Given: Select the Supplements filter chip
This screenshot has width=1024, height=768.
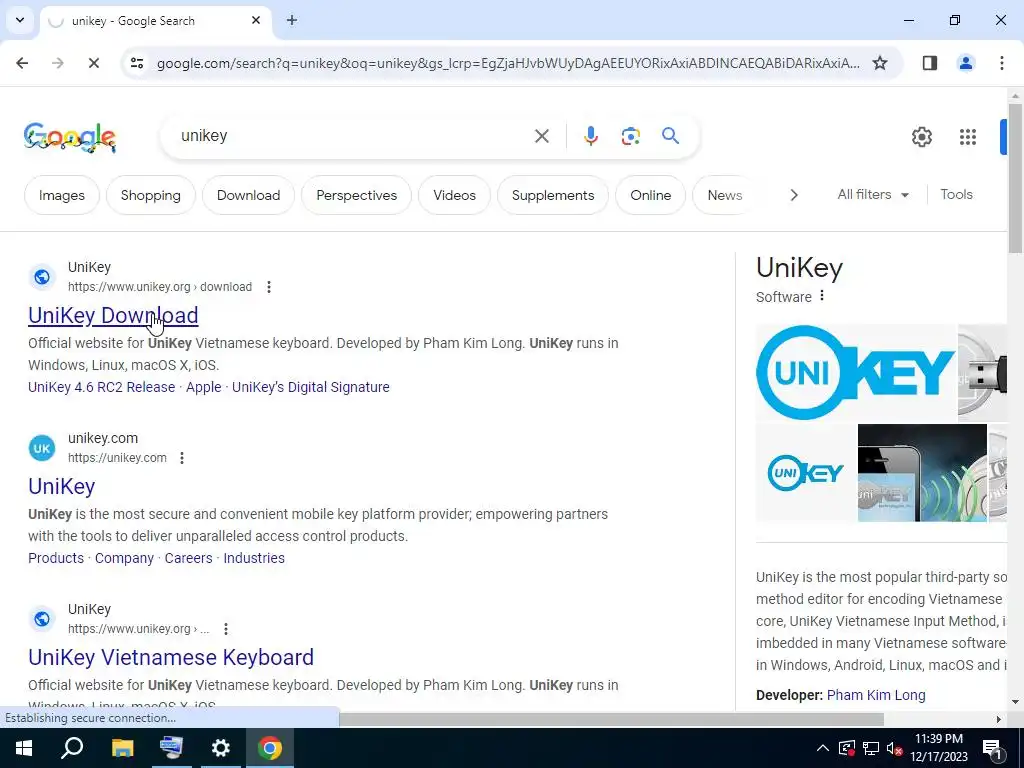Looking at the screenshot, I should click(x=553, y=195).
